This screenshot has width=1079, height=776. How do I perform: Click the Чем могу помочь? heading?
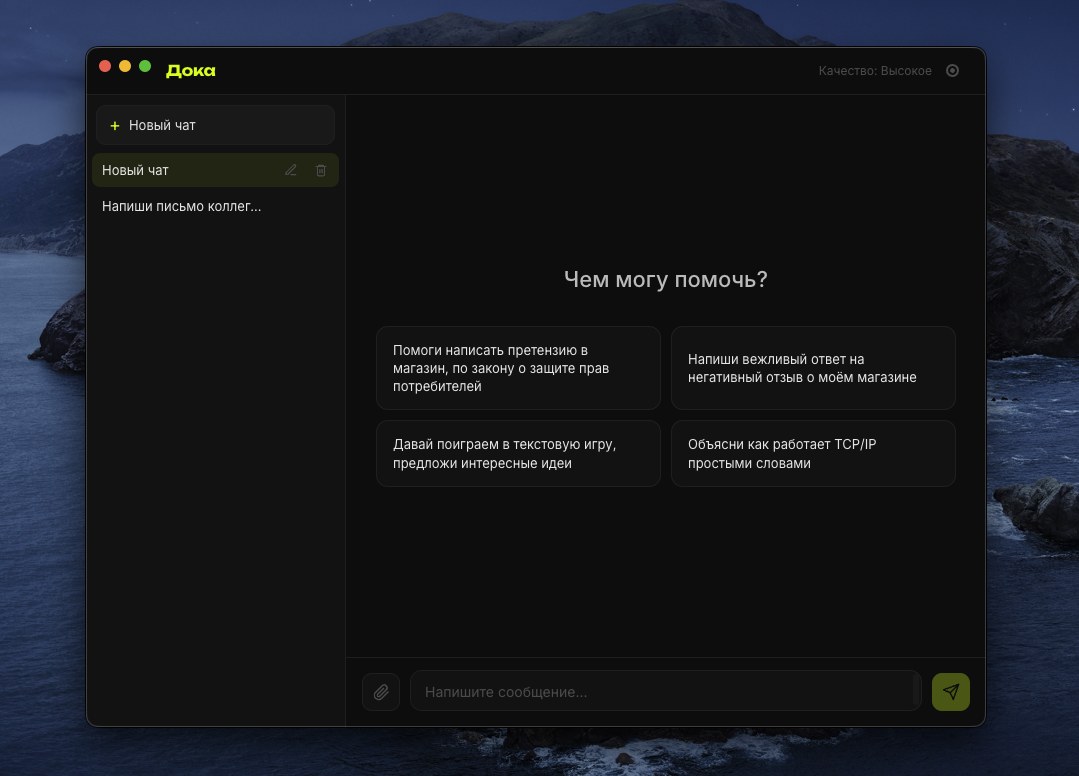point(665,279)
